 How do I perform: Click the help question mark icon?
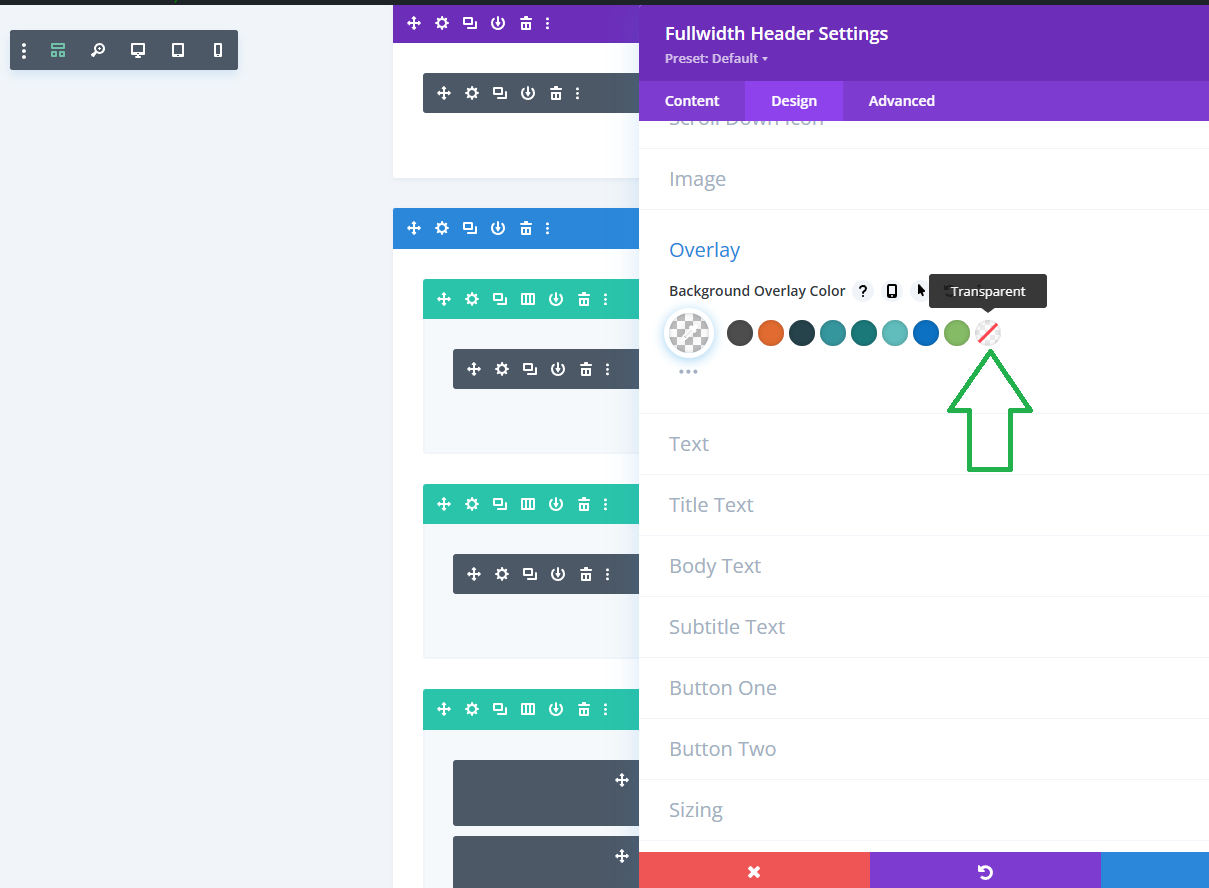point(864,291)
